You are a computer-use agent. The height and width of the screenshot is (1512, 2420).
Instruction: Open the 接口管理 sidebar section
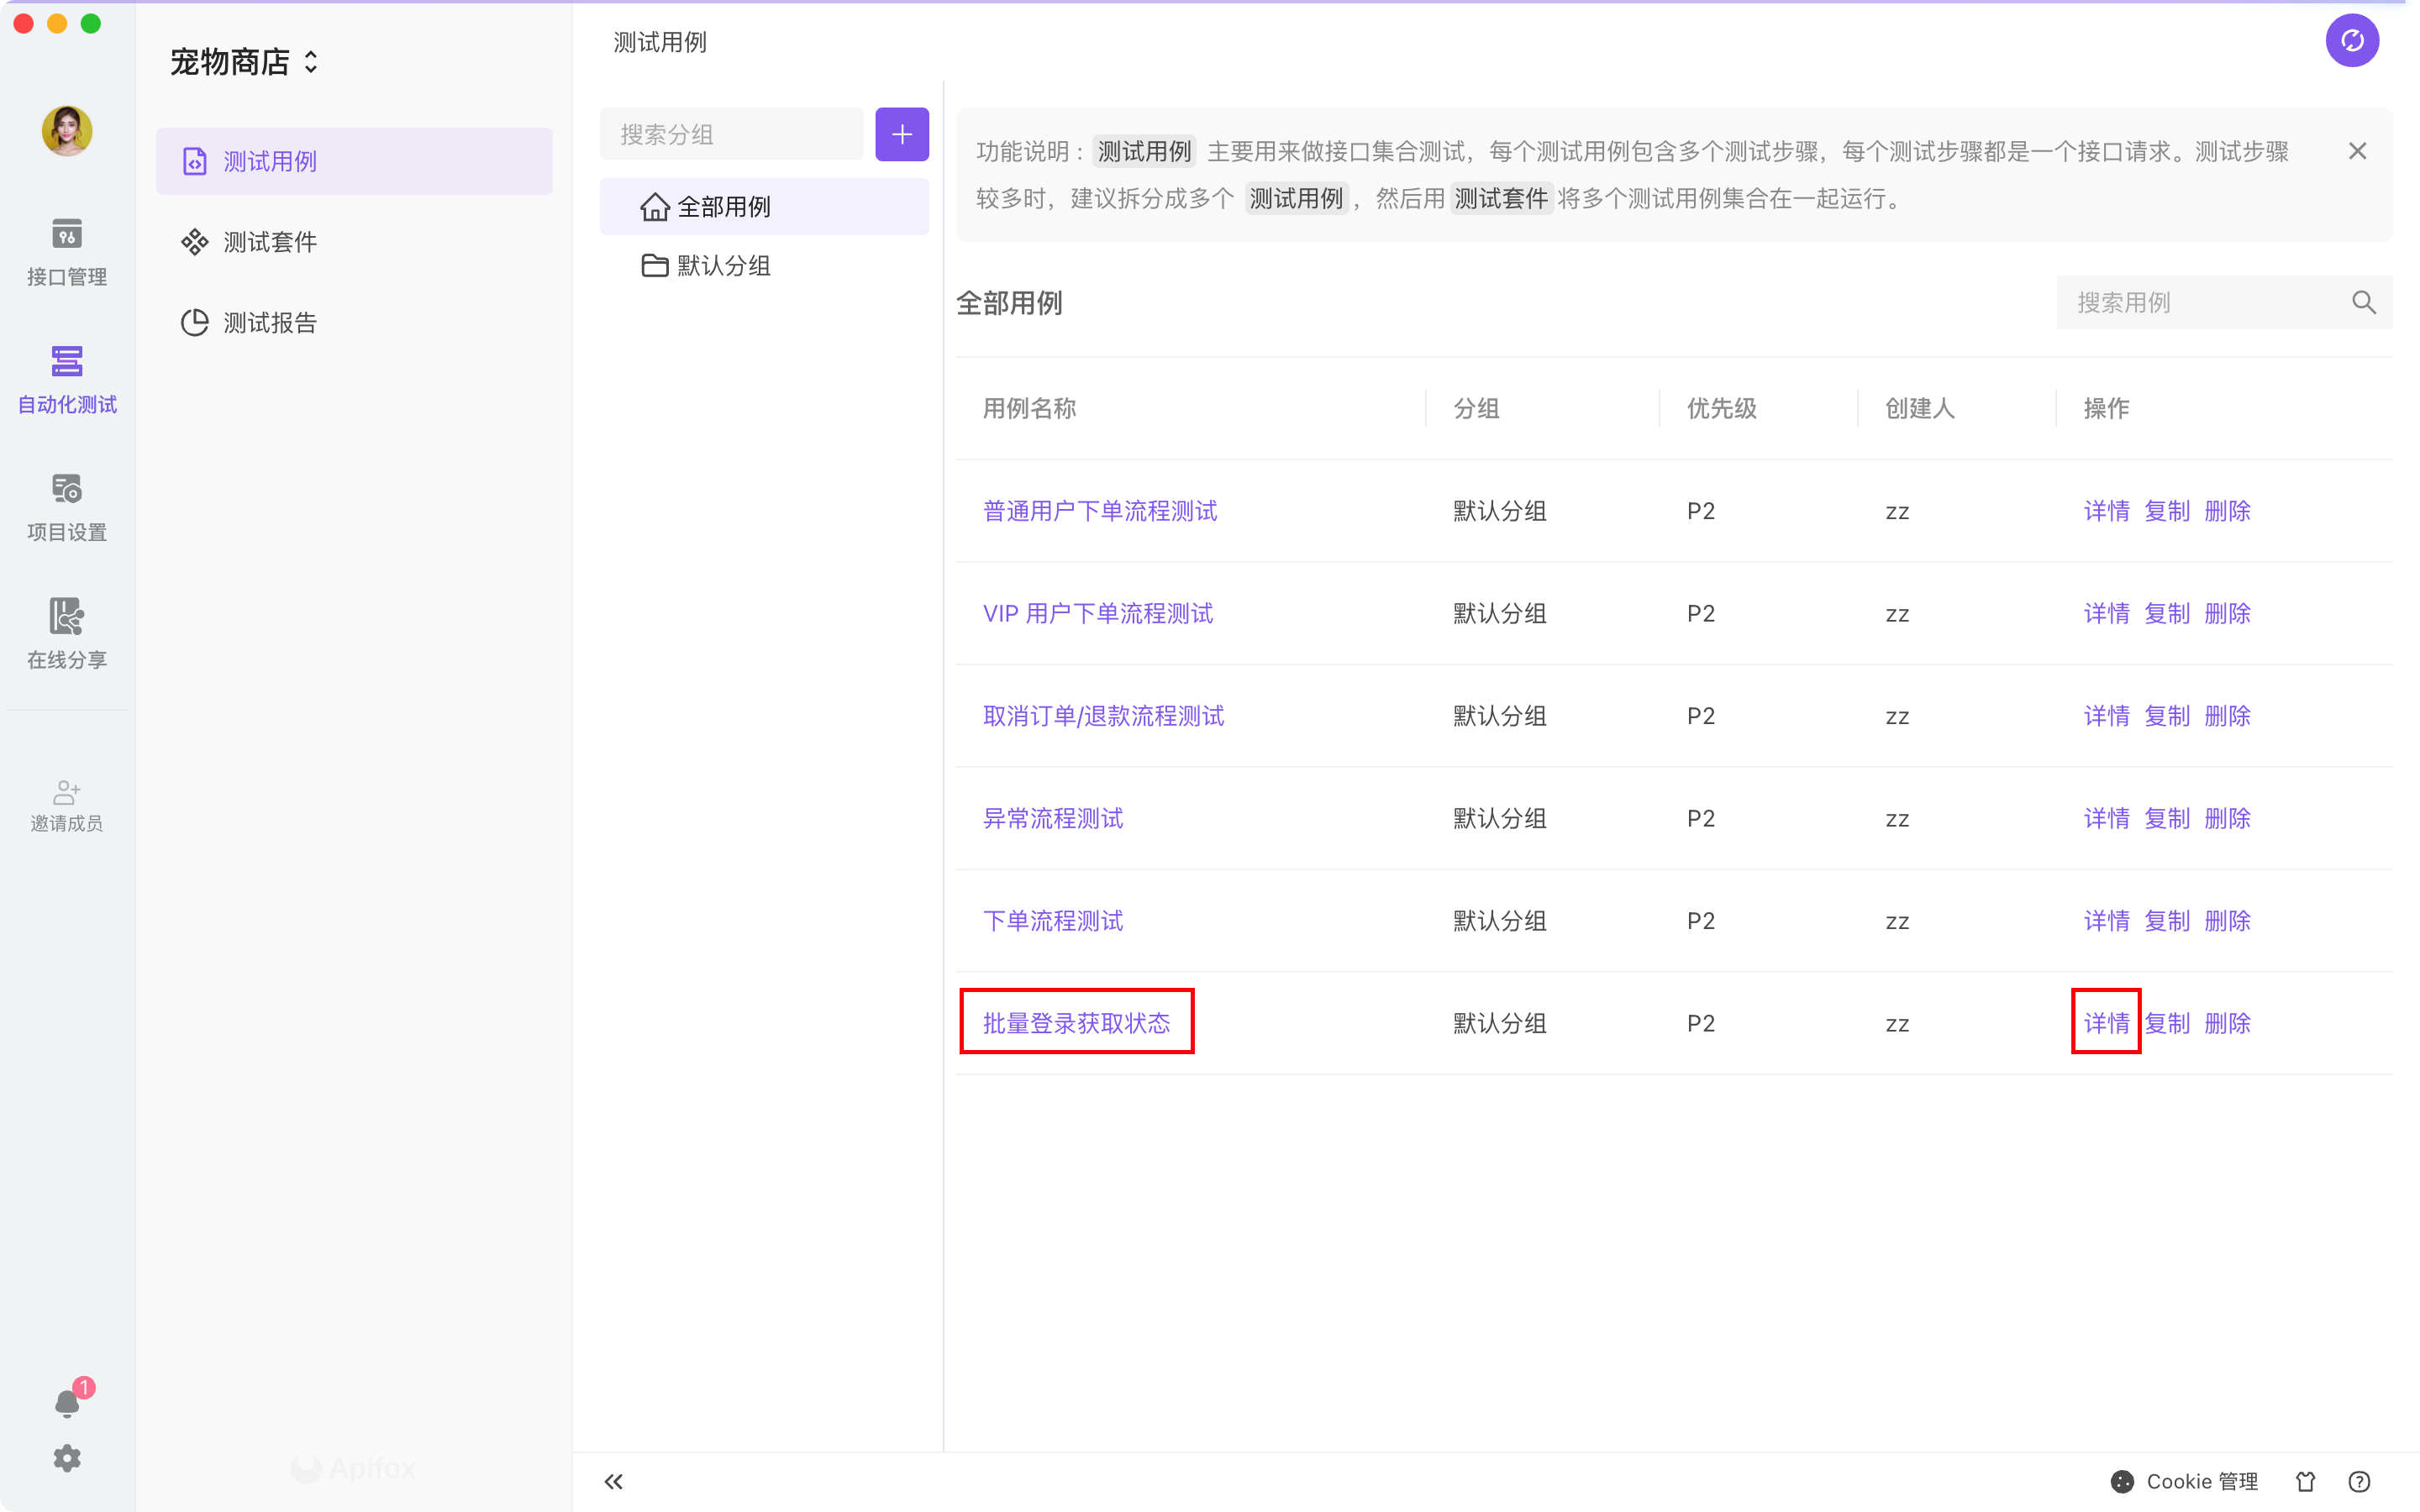click(66, 251)
